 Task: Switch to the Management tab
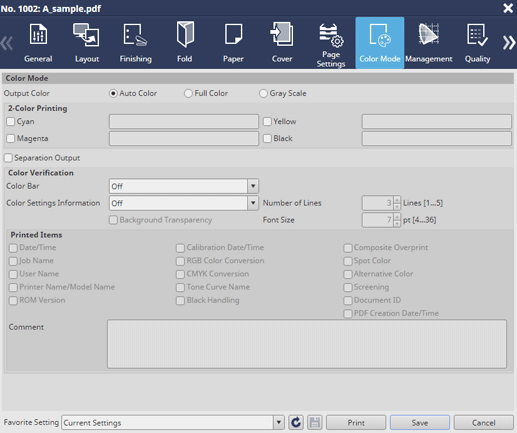[x=428, y=43]
